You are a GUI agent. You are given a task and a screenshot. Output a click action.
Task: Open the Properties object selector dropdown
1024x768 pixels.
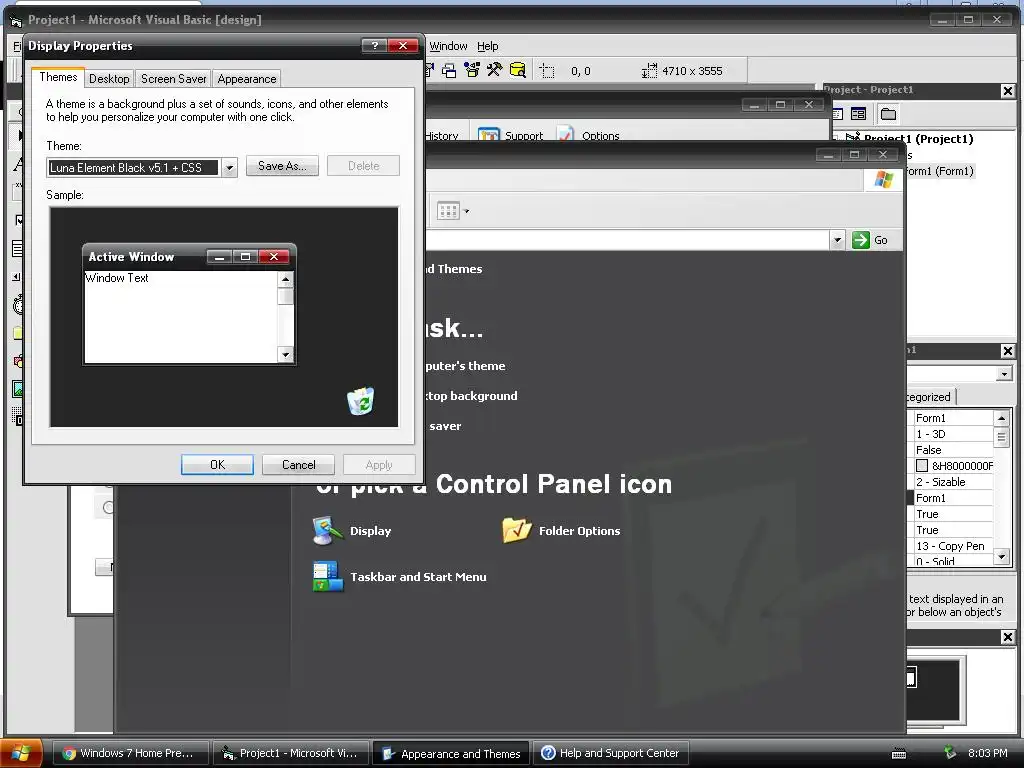click(x=1004, y=374)
